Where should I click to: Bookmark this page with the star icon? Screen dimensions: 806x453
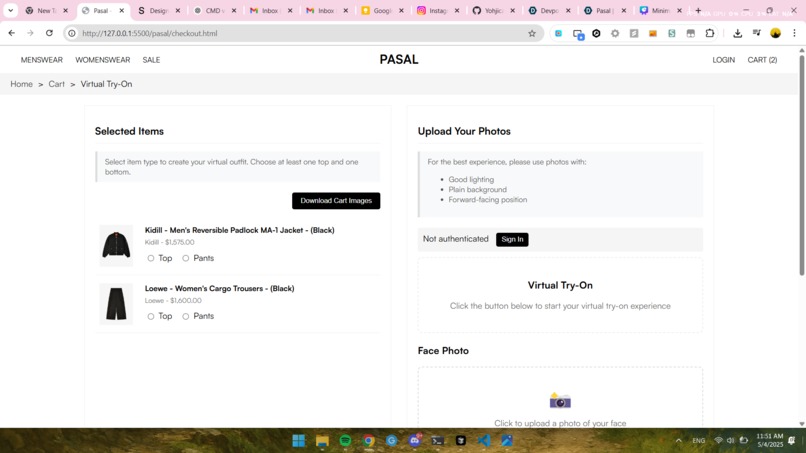(x=532, y=33)
